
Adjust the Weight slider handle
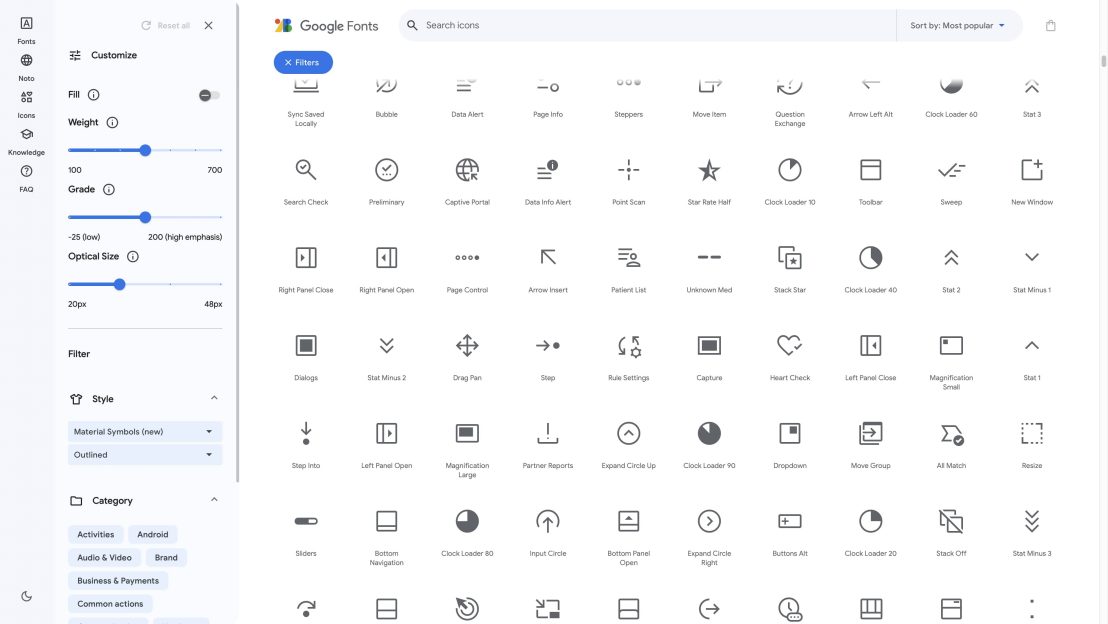pos(143,148)
